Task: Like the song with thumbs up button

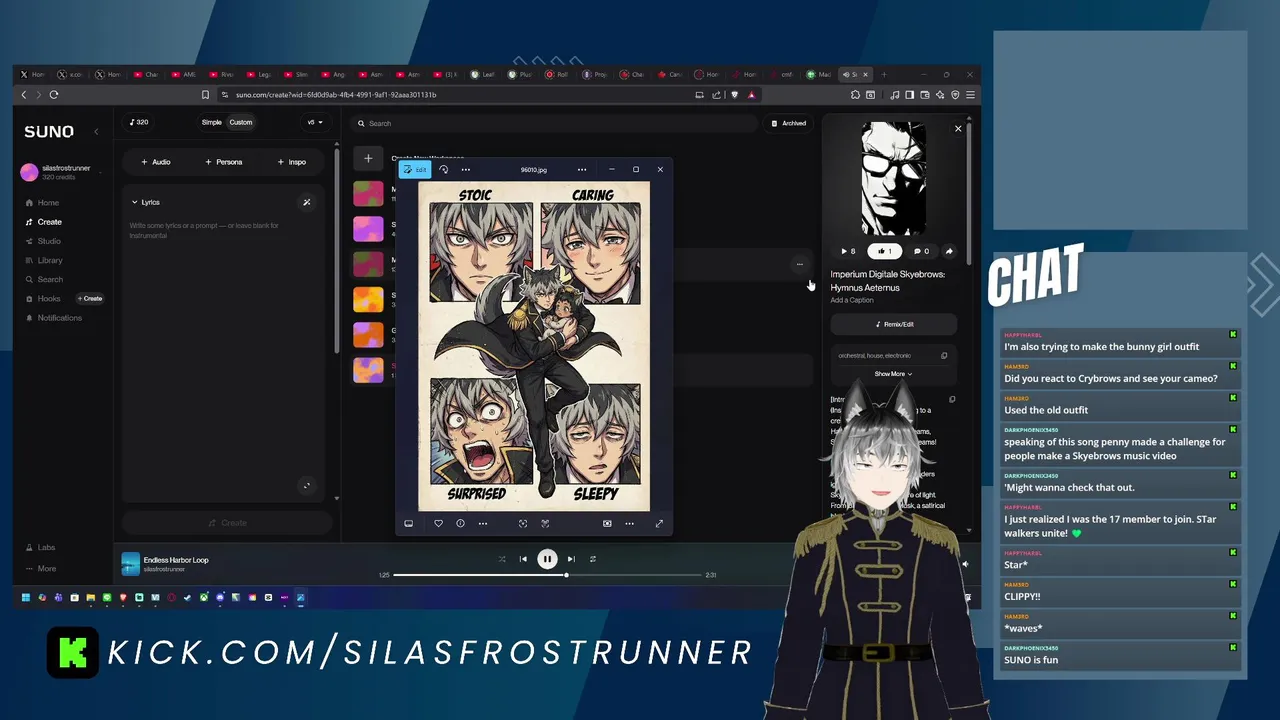Action: tap(884, 251)
